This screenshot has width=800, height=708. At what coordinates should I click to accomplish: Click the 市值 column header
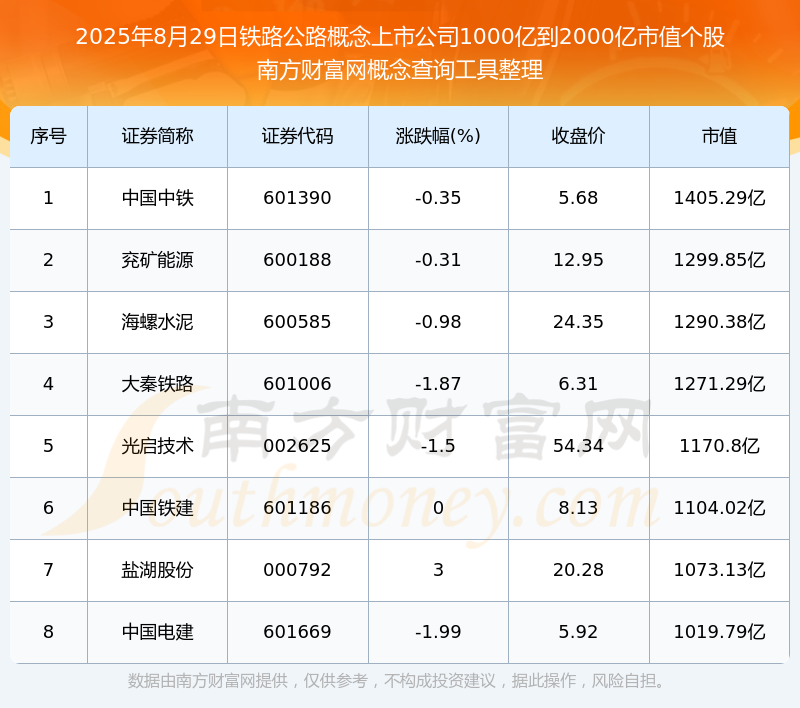click(719, 136)
